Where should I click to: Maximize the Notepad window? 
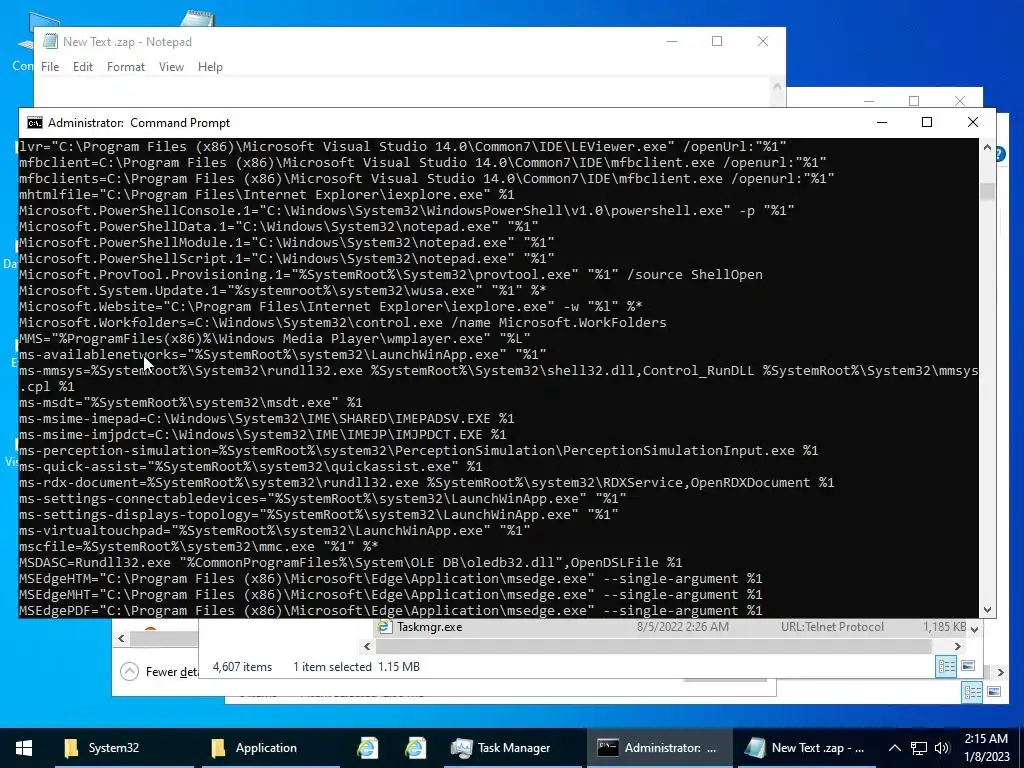[x=717, y=41]
